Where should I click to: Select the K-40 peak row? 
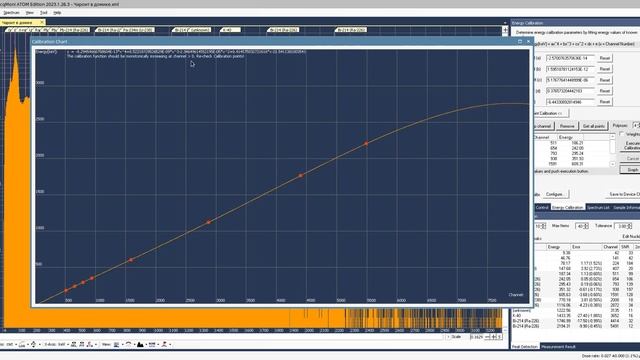[x=576, y=316]
